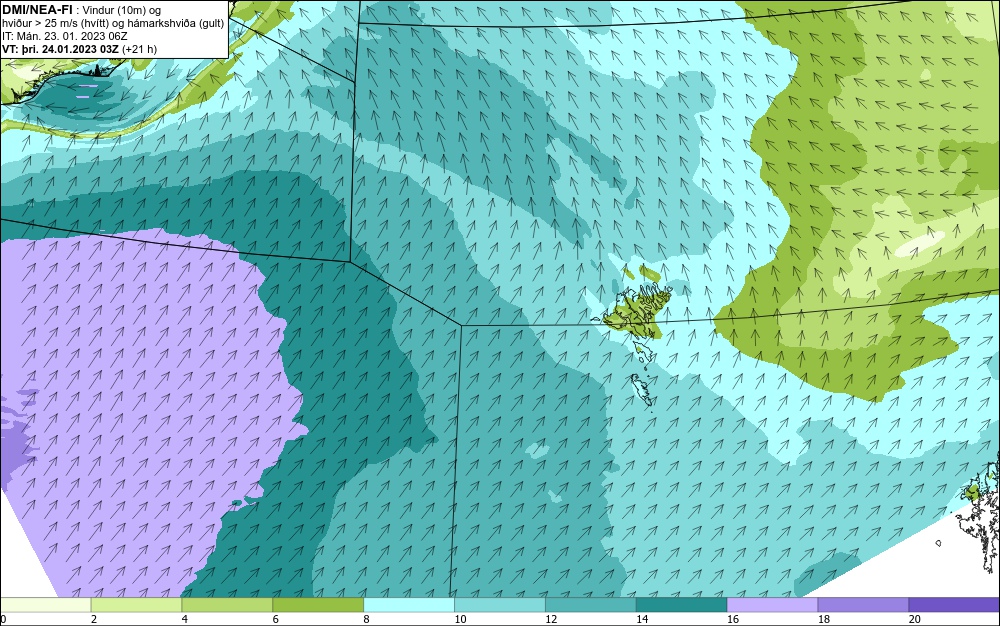Click legend scale label "2"
The height and width of the screenshot is (626, 1000).
pyautogui.click(x=94, y=619)
